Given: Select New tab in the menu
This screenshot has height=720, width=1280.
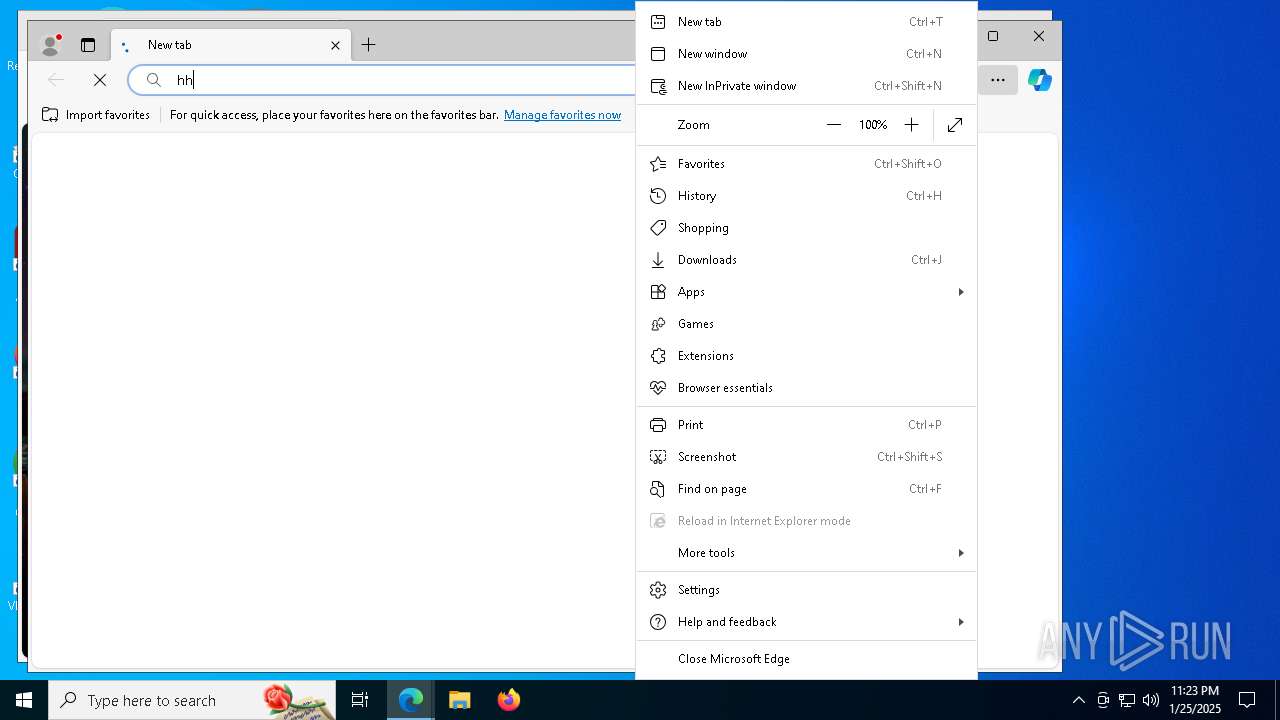Looking at the screenshot, I should pos(806,22).
